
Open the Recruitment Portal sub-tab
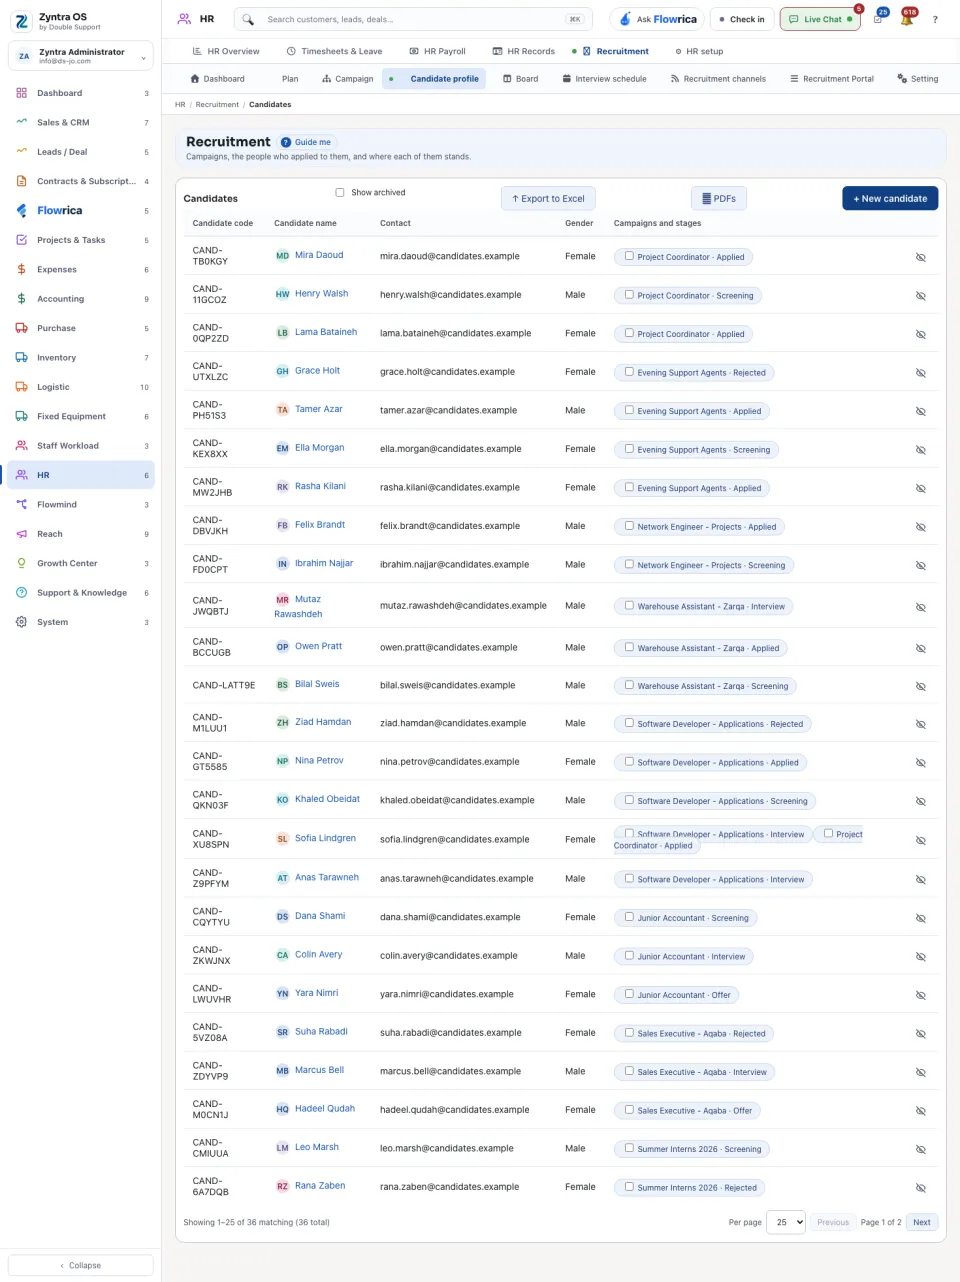[x=832, y=79]
